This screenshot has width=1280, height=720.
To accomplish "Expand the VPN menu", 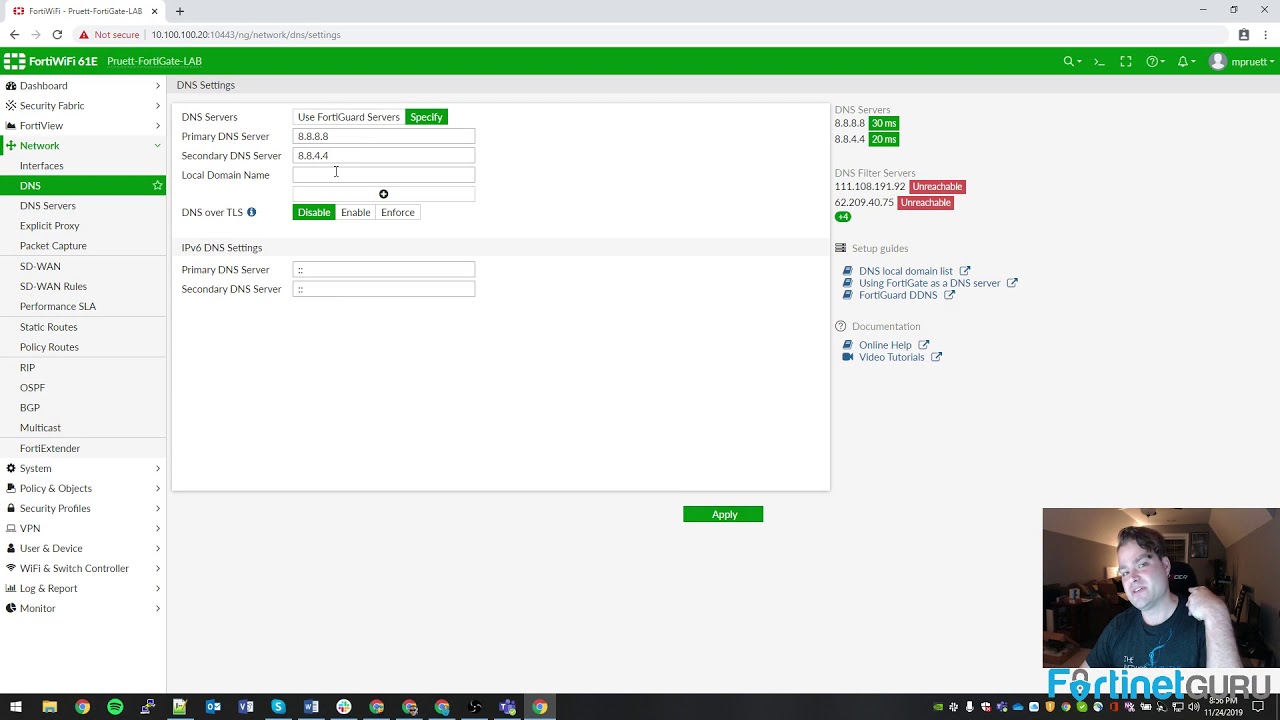I will pos(83,528).
